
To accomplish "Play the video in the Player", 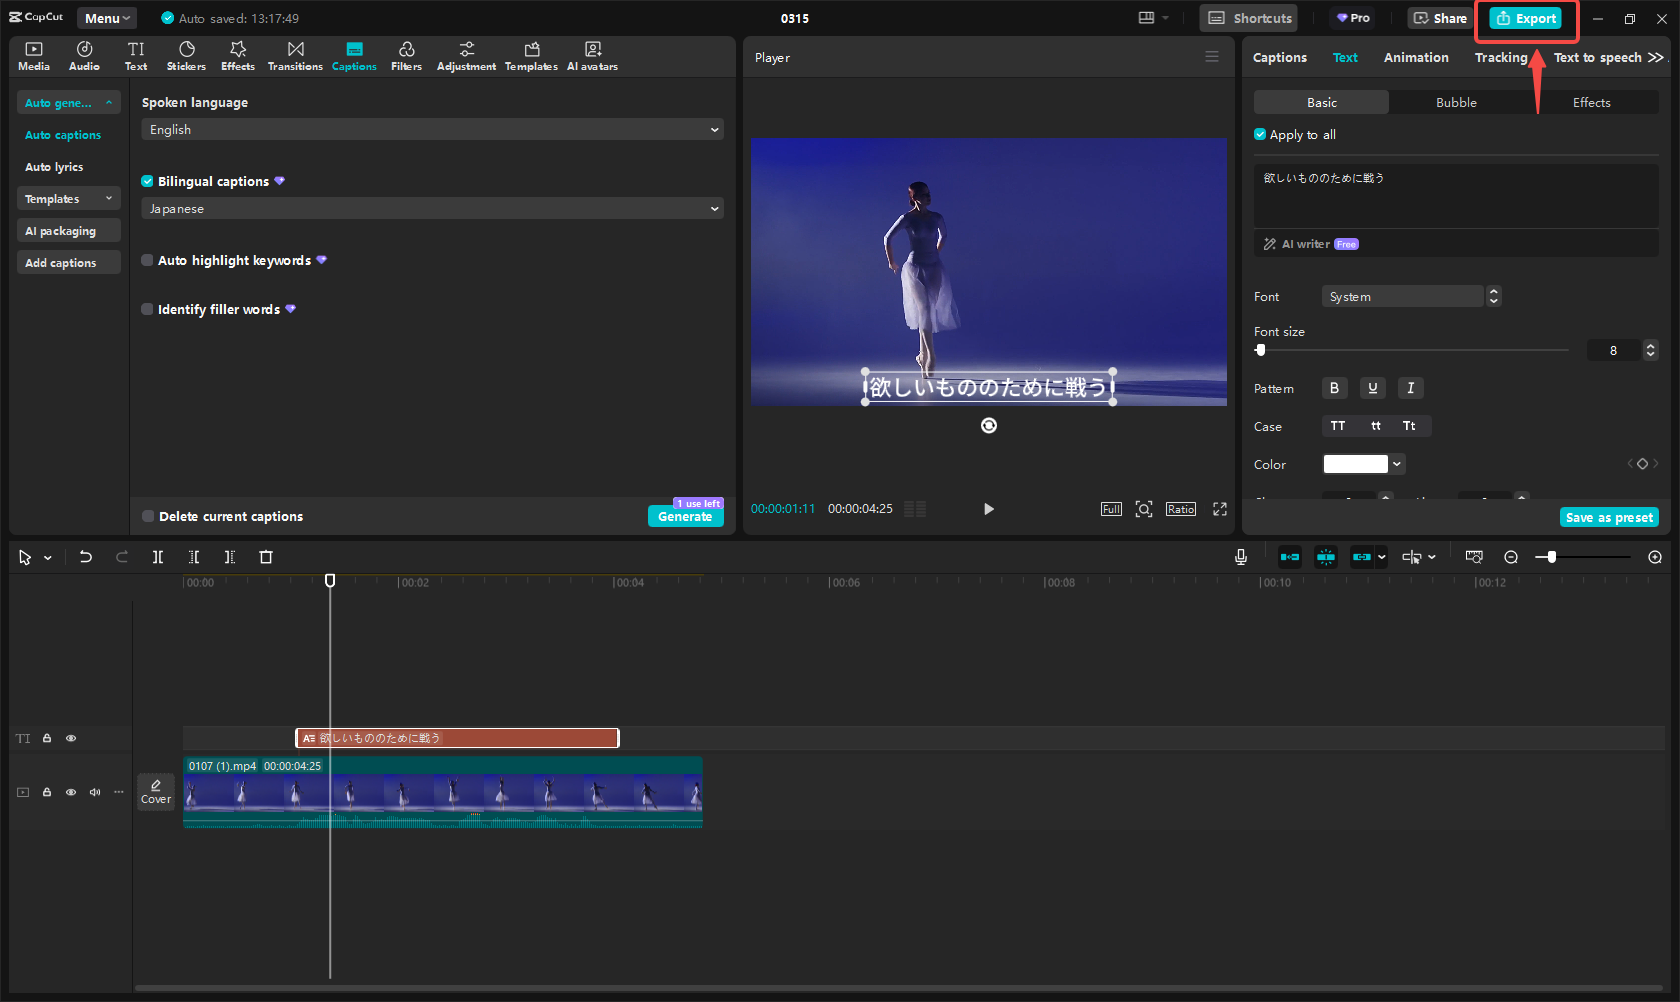I will (988, 509).
